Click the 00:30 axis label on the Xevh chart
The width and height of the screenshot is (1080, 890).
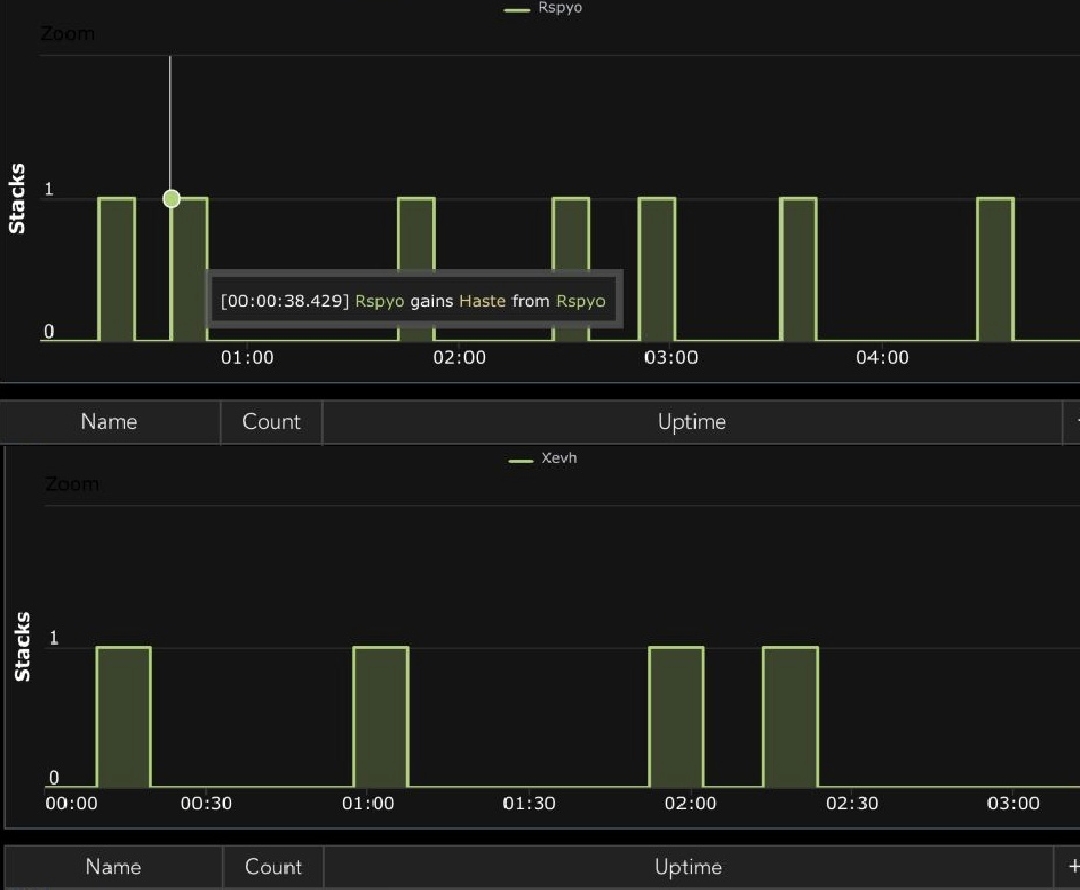pos(206,803)
